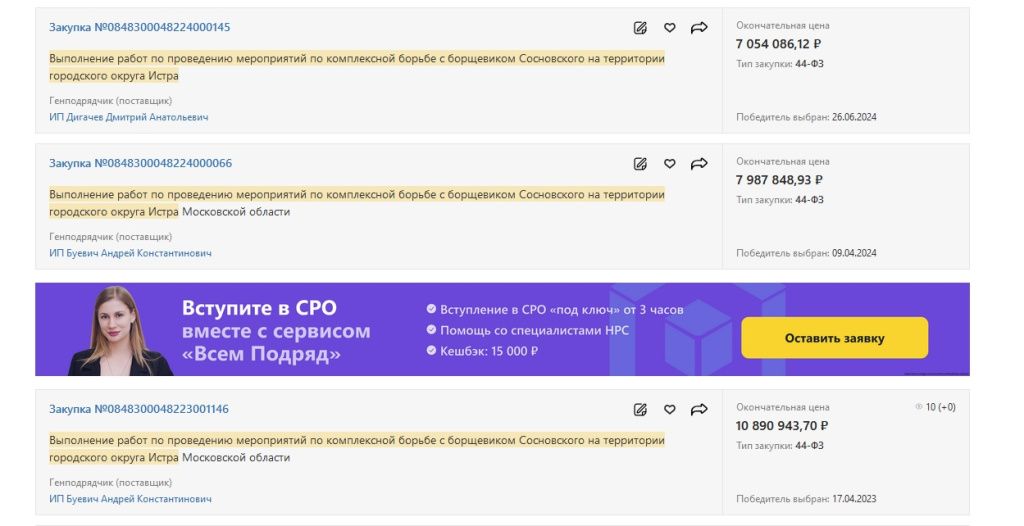Open the Закупка №0848300048223001146 link

(139, 409)
